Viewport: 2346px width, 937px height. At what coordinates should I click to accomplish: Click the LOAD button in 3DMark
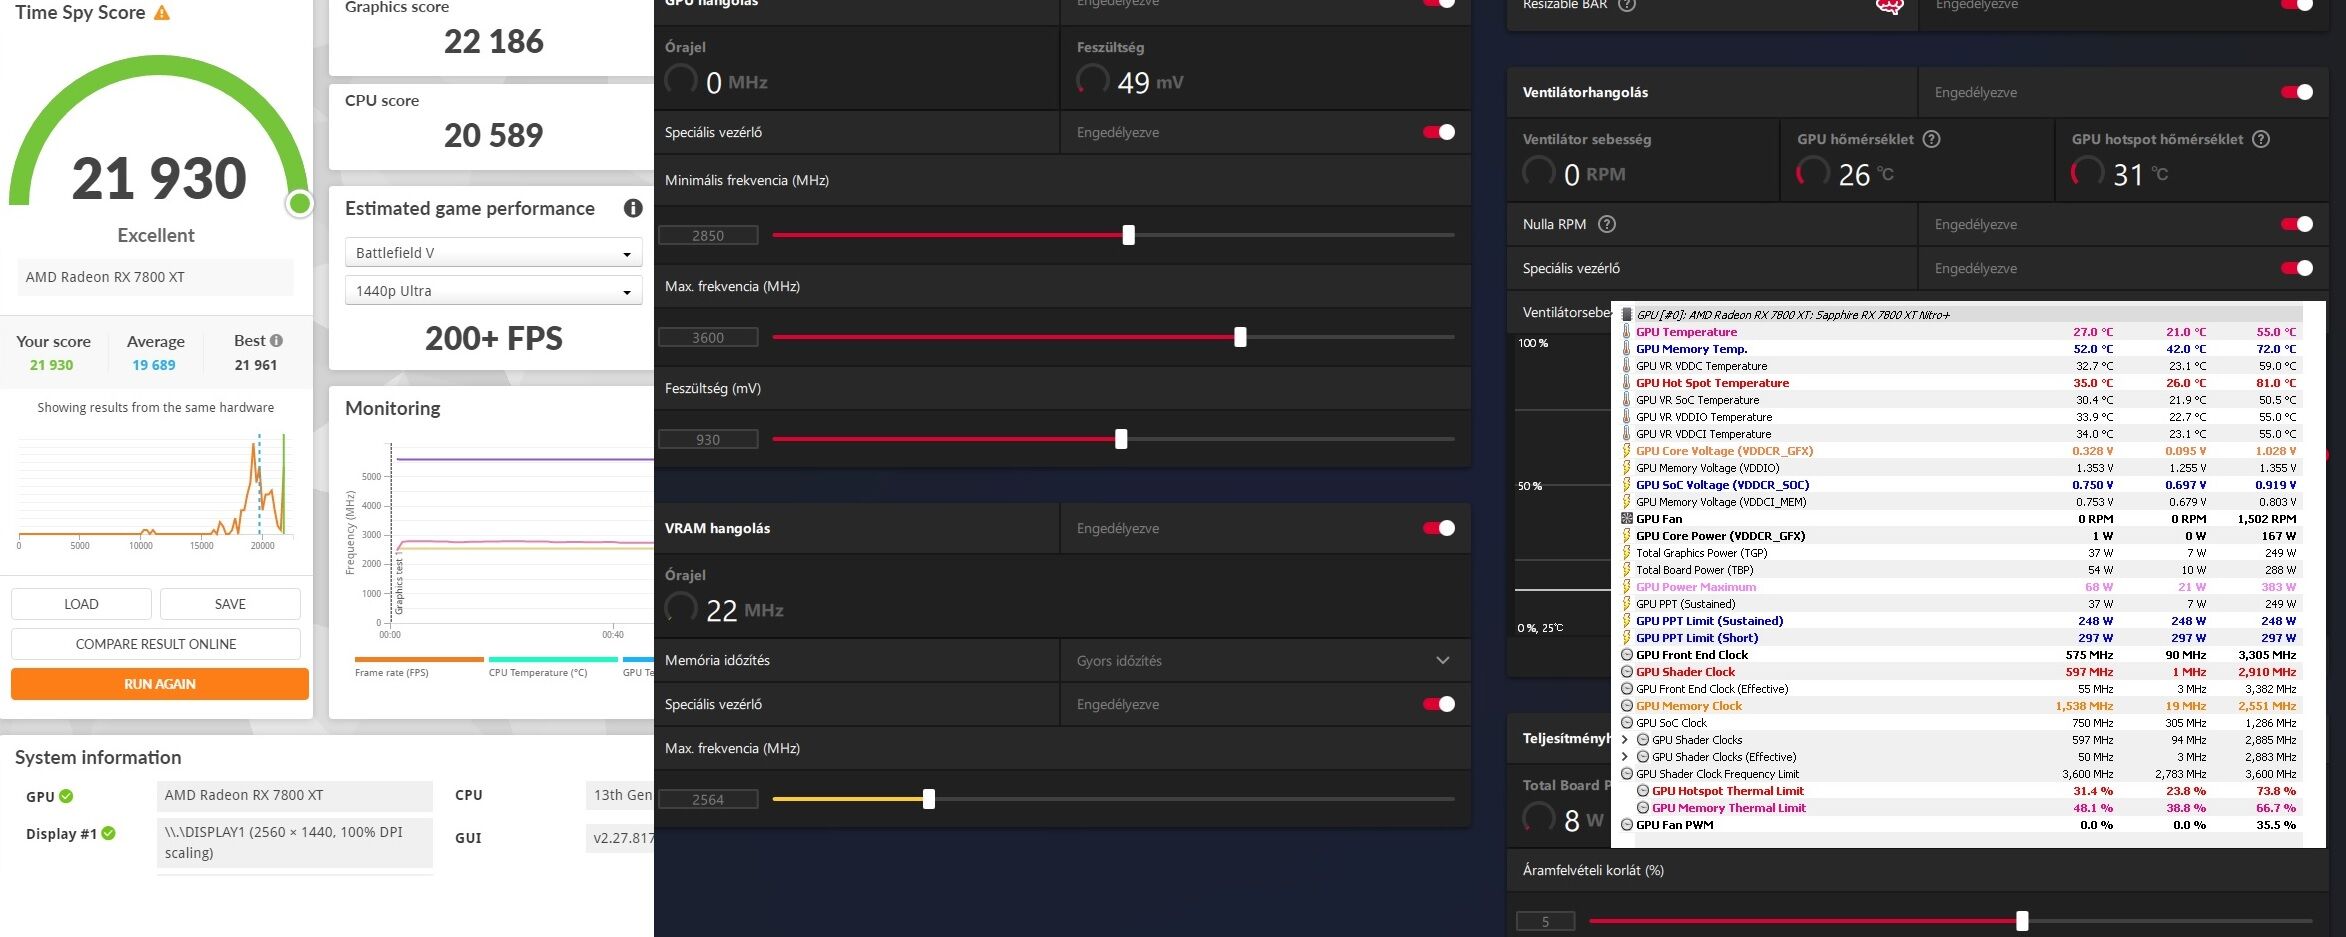[x=81, y=604]
